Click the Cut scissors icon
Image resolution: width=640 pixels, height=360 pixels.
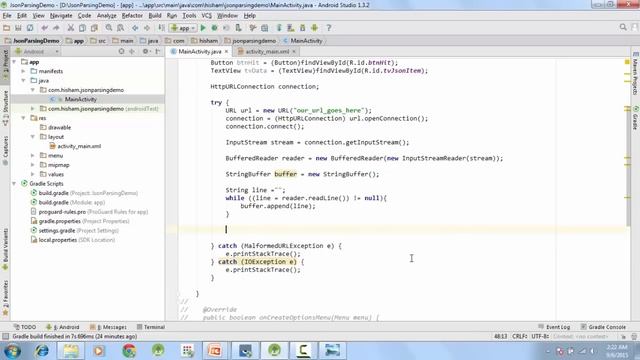(71, 28)
